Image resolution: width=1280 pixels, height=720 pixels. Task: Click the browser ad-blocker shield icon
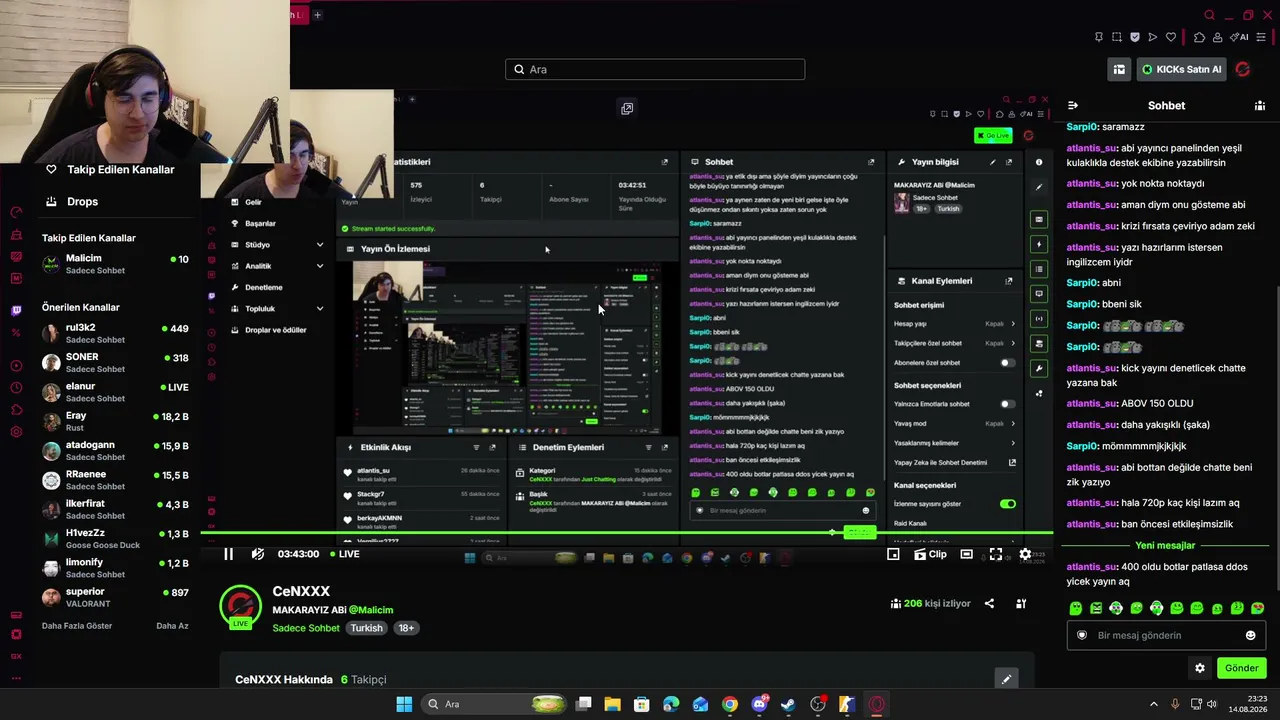pyautogui.click(x=1135, y=37)
